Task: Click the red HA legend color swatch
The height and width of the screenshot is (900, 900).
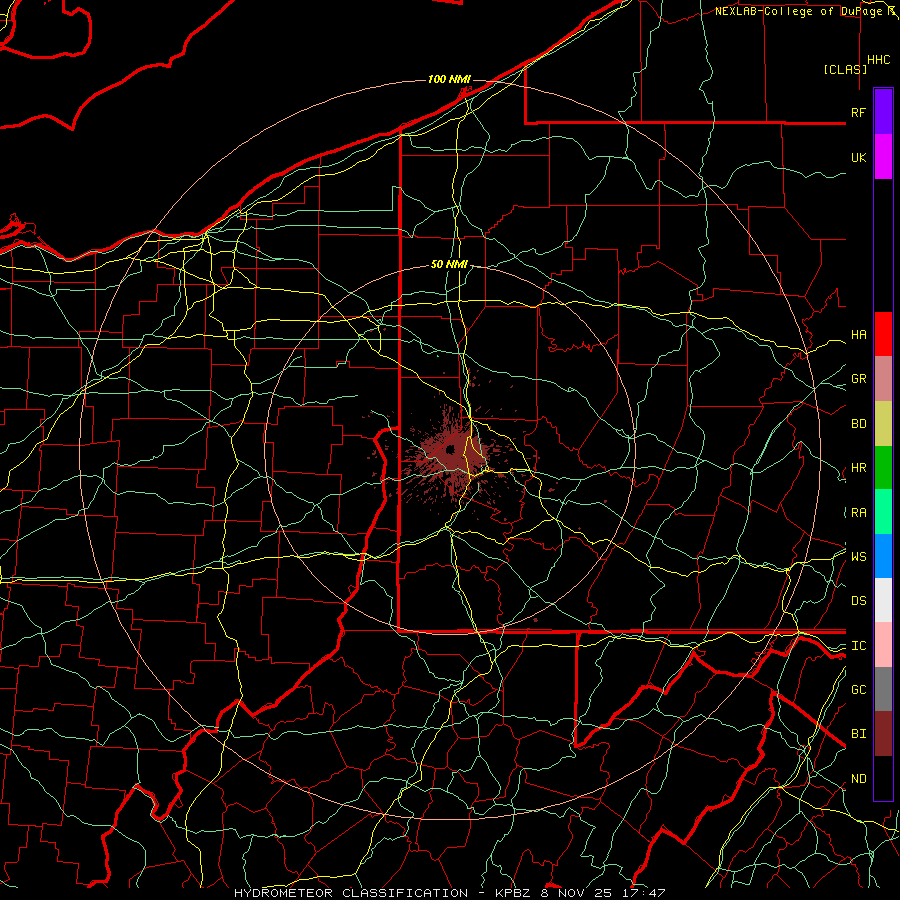Action: click(883, 334)
